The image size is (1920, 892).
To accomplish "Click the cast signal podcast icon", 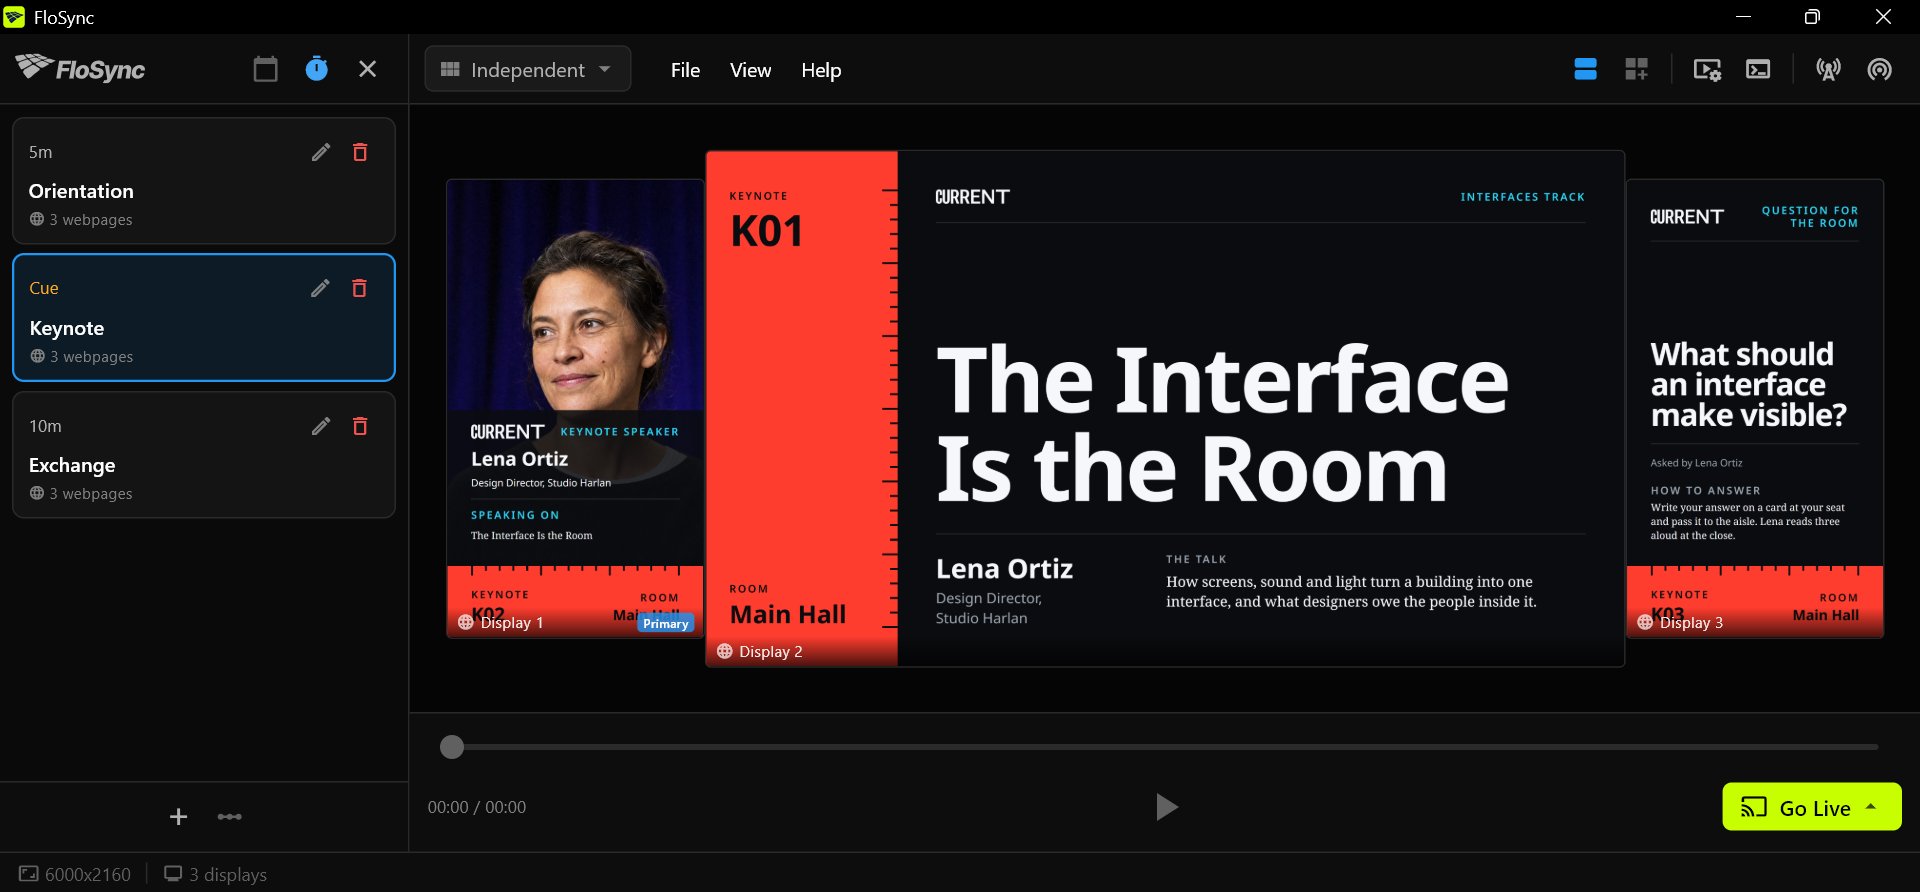I will [x=1879, y=69].
